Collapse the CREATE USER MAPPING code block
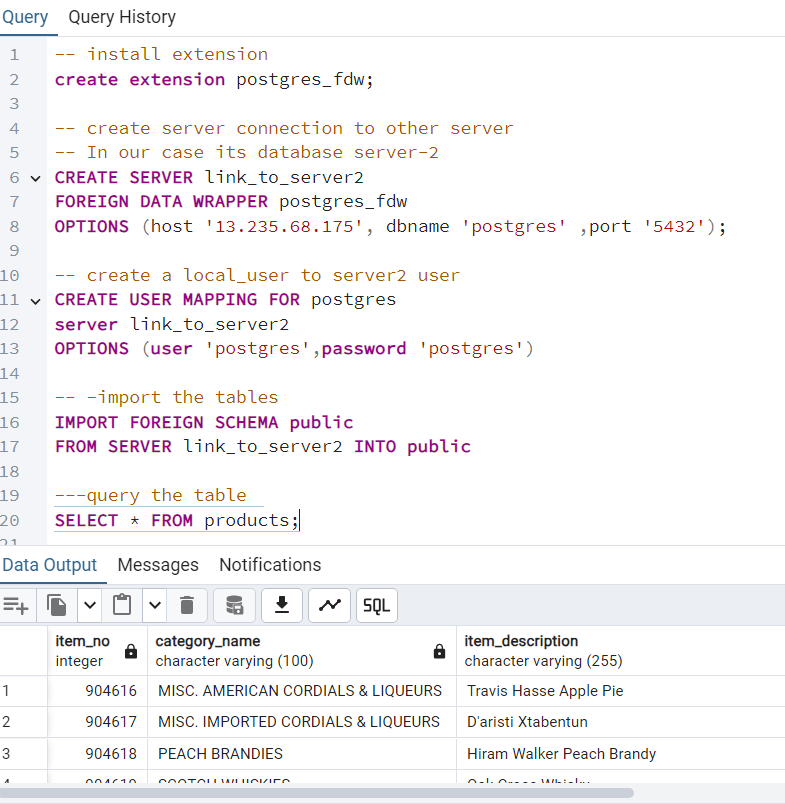The width and height of the screenshot is (785, 804). pos(36,300)
